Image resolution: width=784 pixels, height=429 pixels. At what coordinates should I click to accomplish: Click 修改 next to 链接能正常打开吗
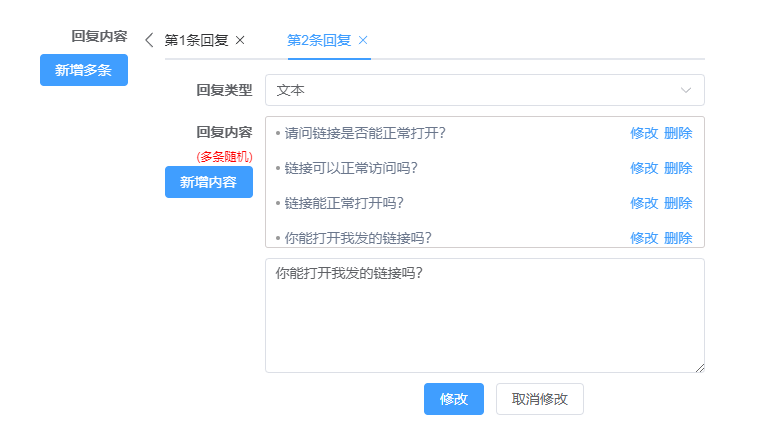(x=644, y=203)
